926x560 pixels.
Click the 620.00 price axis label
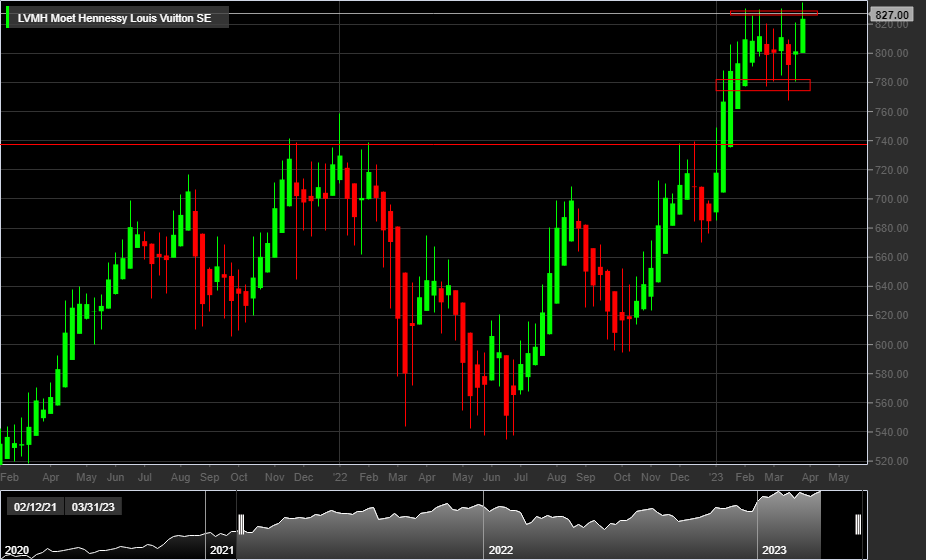[x=892, y=315]
